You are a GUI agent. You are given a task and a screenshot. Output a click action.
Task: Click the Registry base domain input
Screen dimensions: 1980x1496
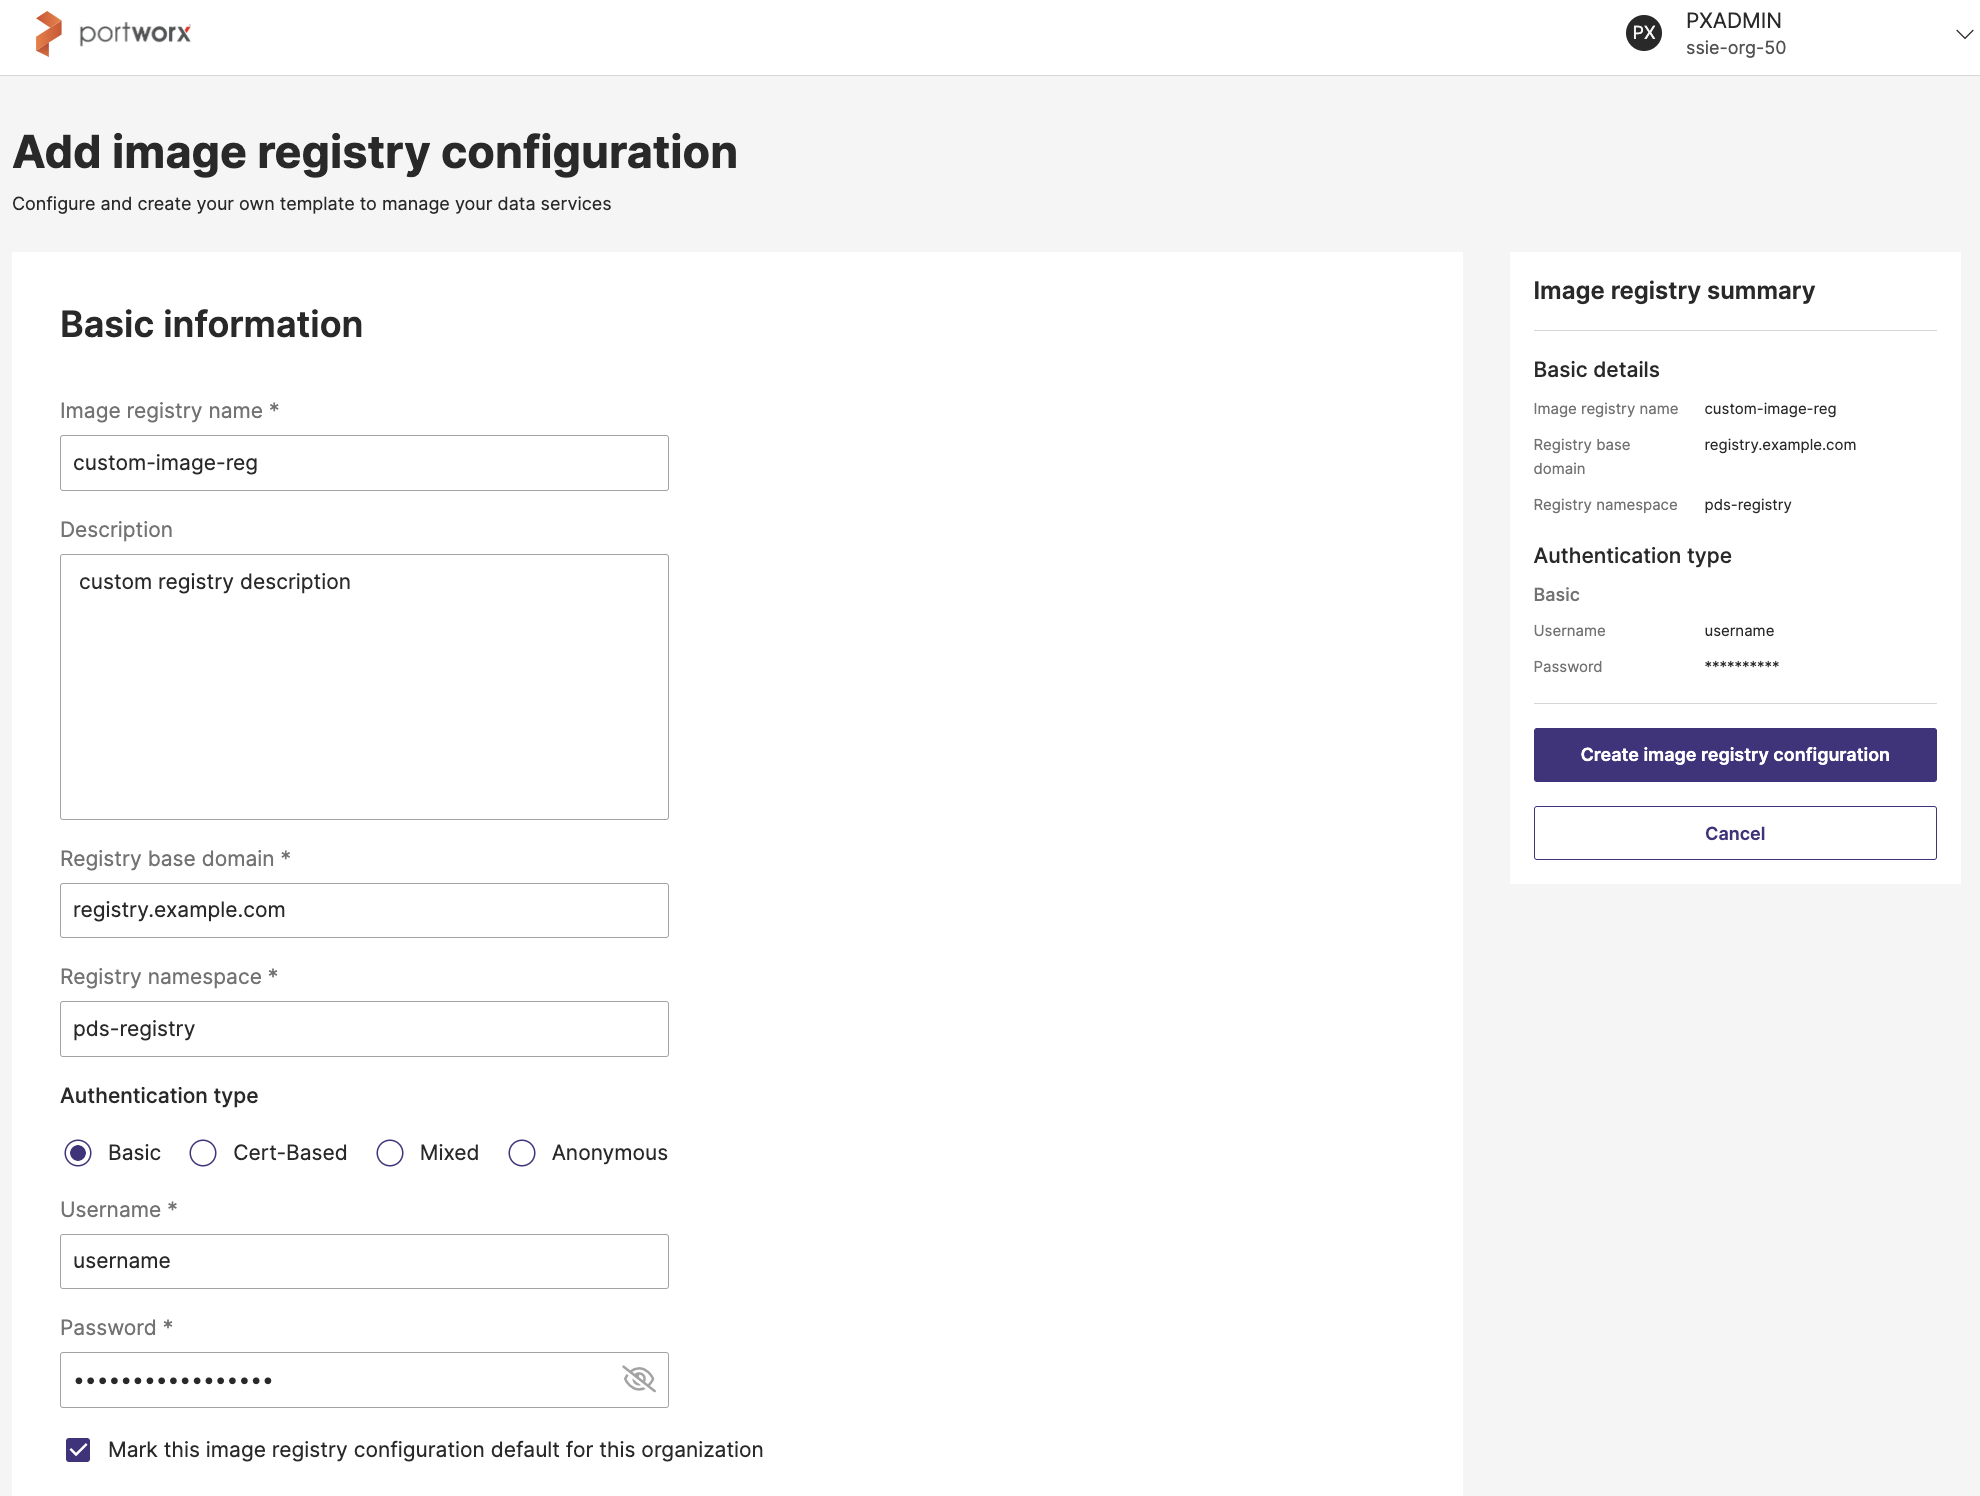point(364,910)
